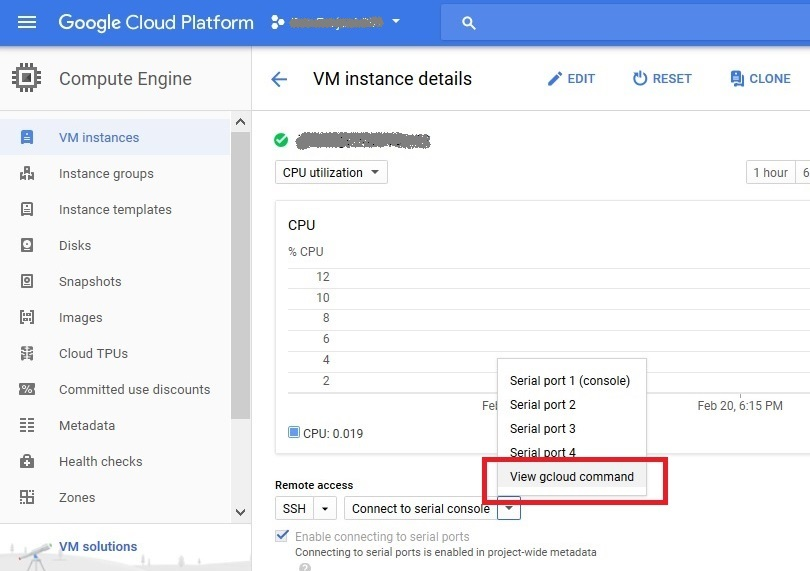Click the RESET power icon

tap(640, 79)
